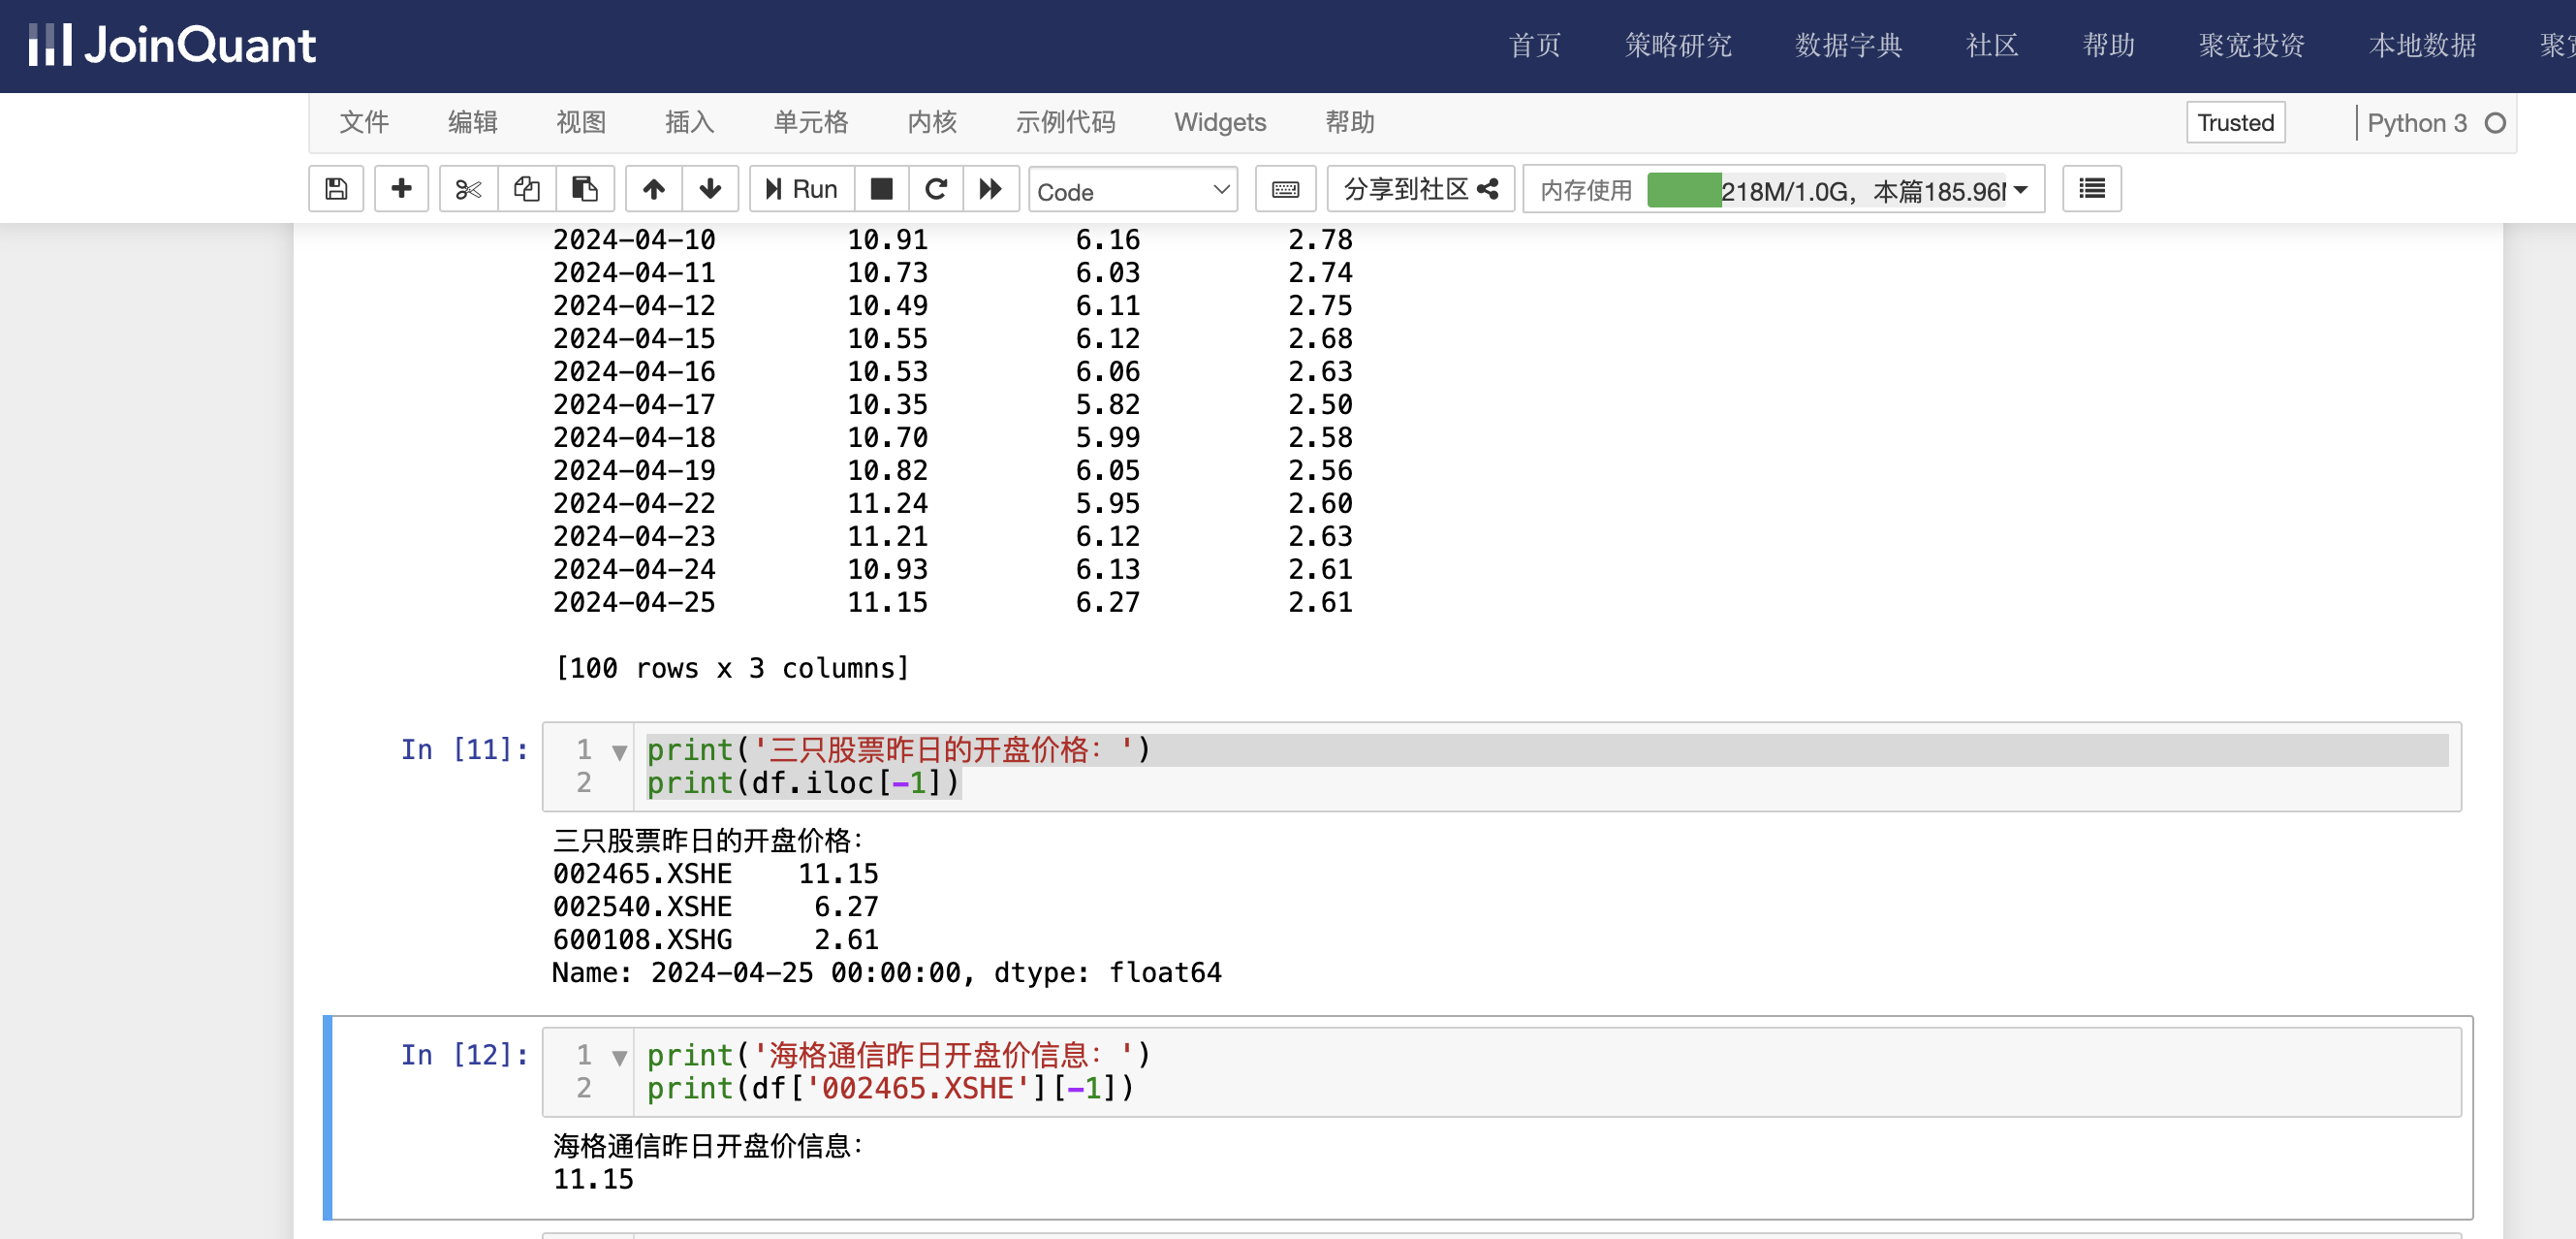Move selected cell up arrow
2576x1239 pixels.
[653, 189]
